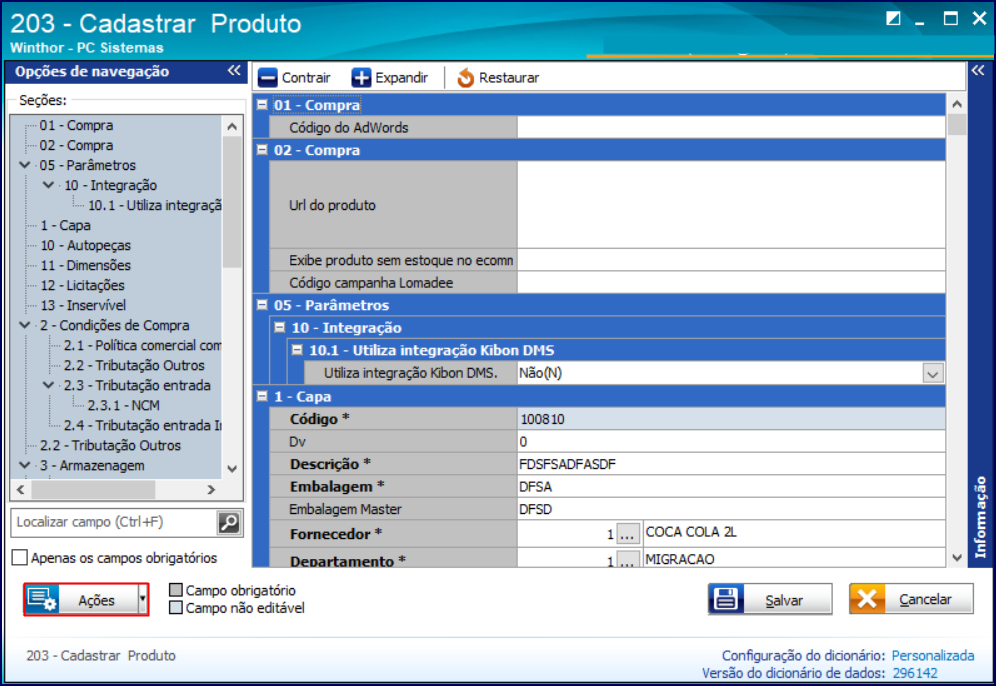Open Fornecedor lookup ellipsis button
Image resolution: width=996 pixels, height=686 pixels.
(627, 534)
